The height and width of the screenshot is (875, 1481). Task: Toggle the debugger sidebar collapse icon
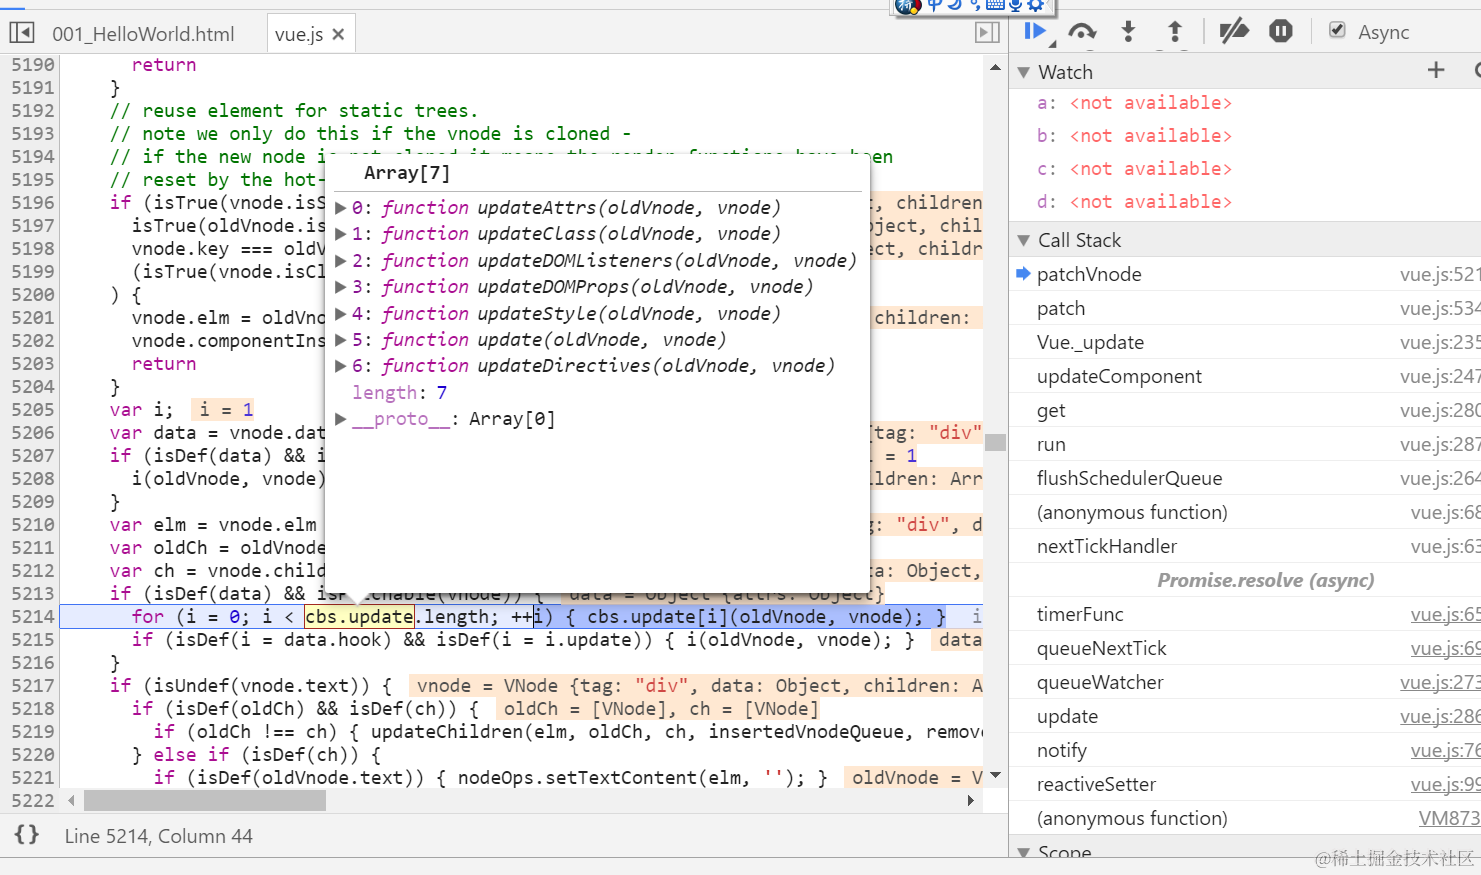(x=987, y=33)
